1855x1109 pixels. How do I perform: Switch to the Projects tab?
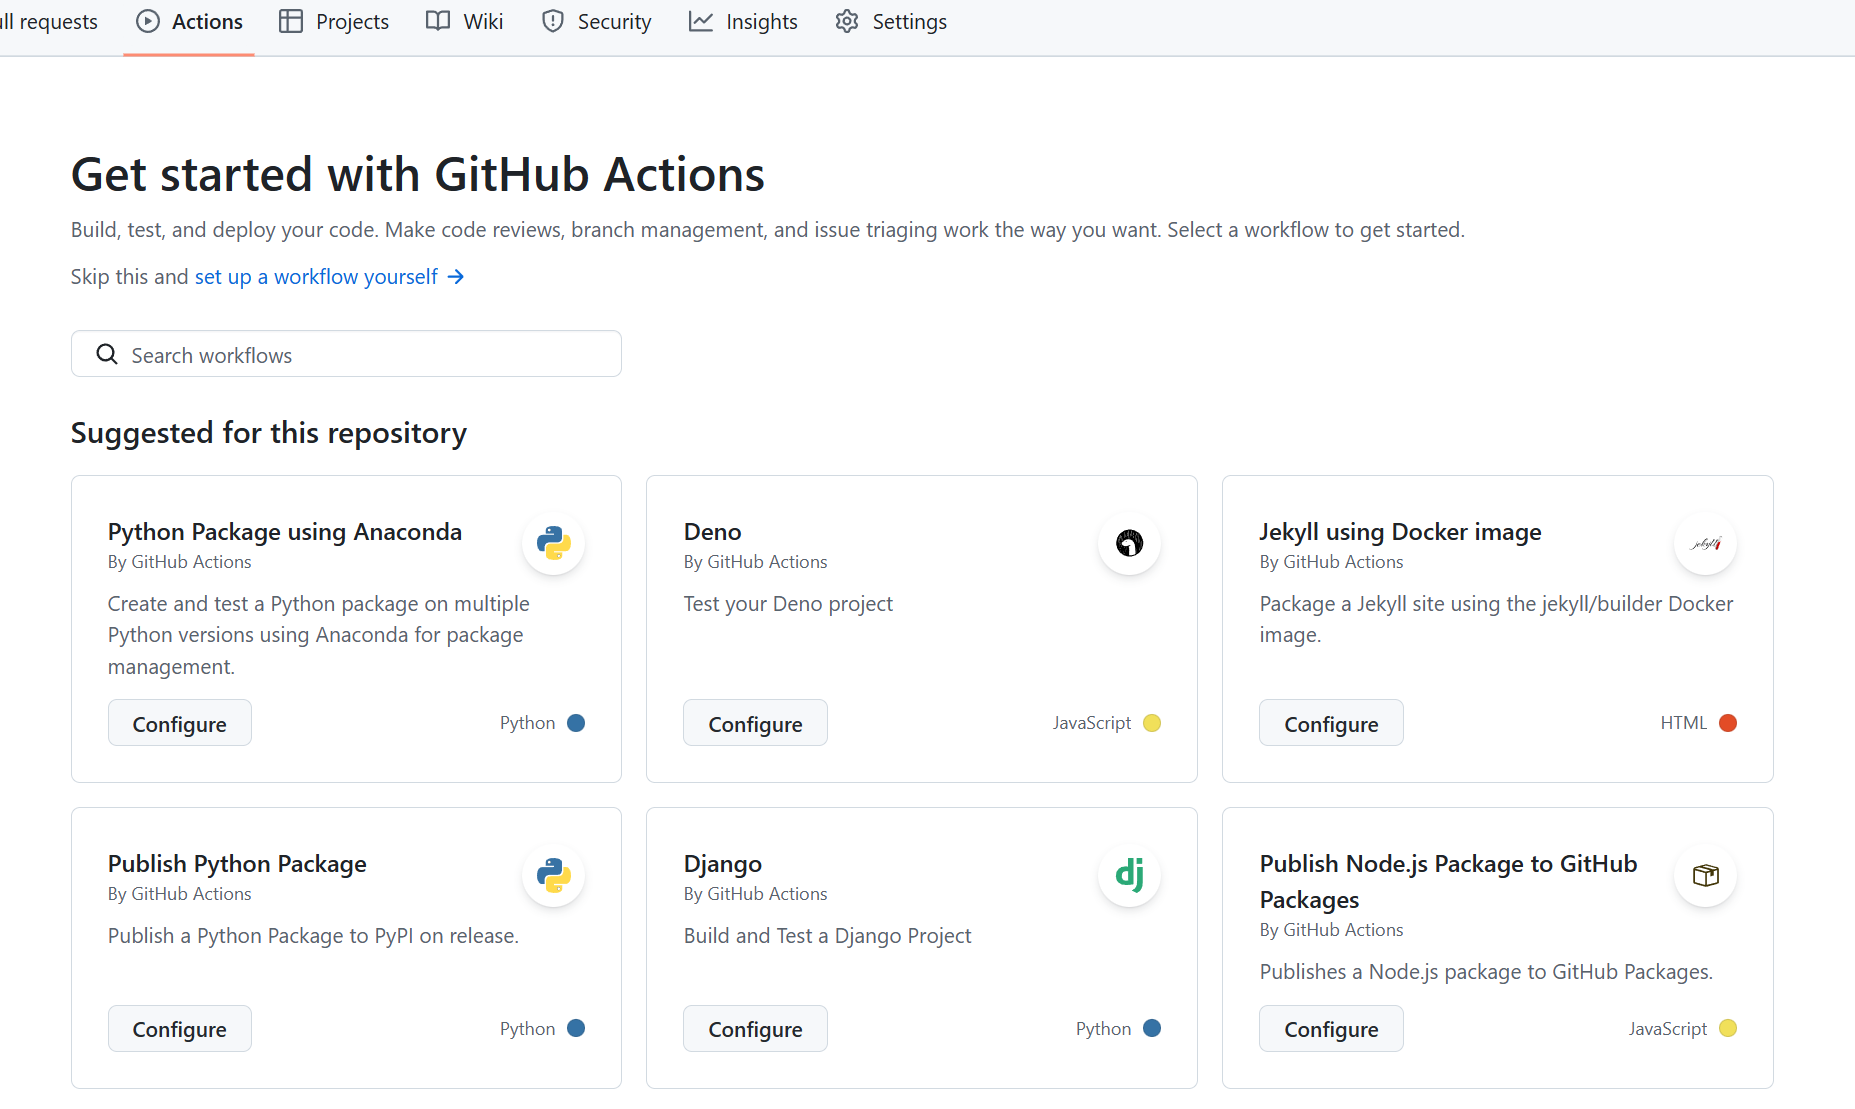tap(334, 21)
